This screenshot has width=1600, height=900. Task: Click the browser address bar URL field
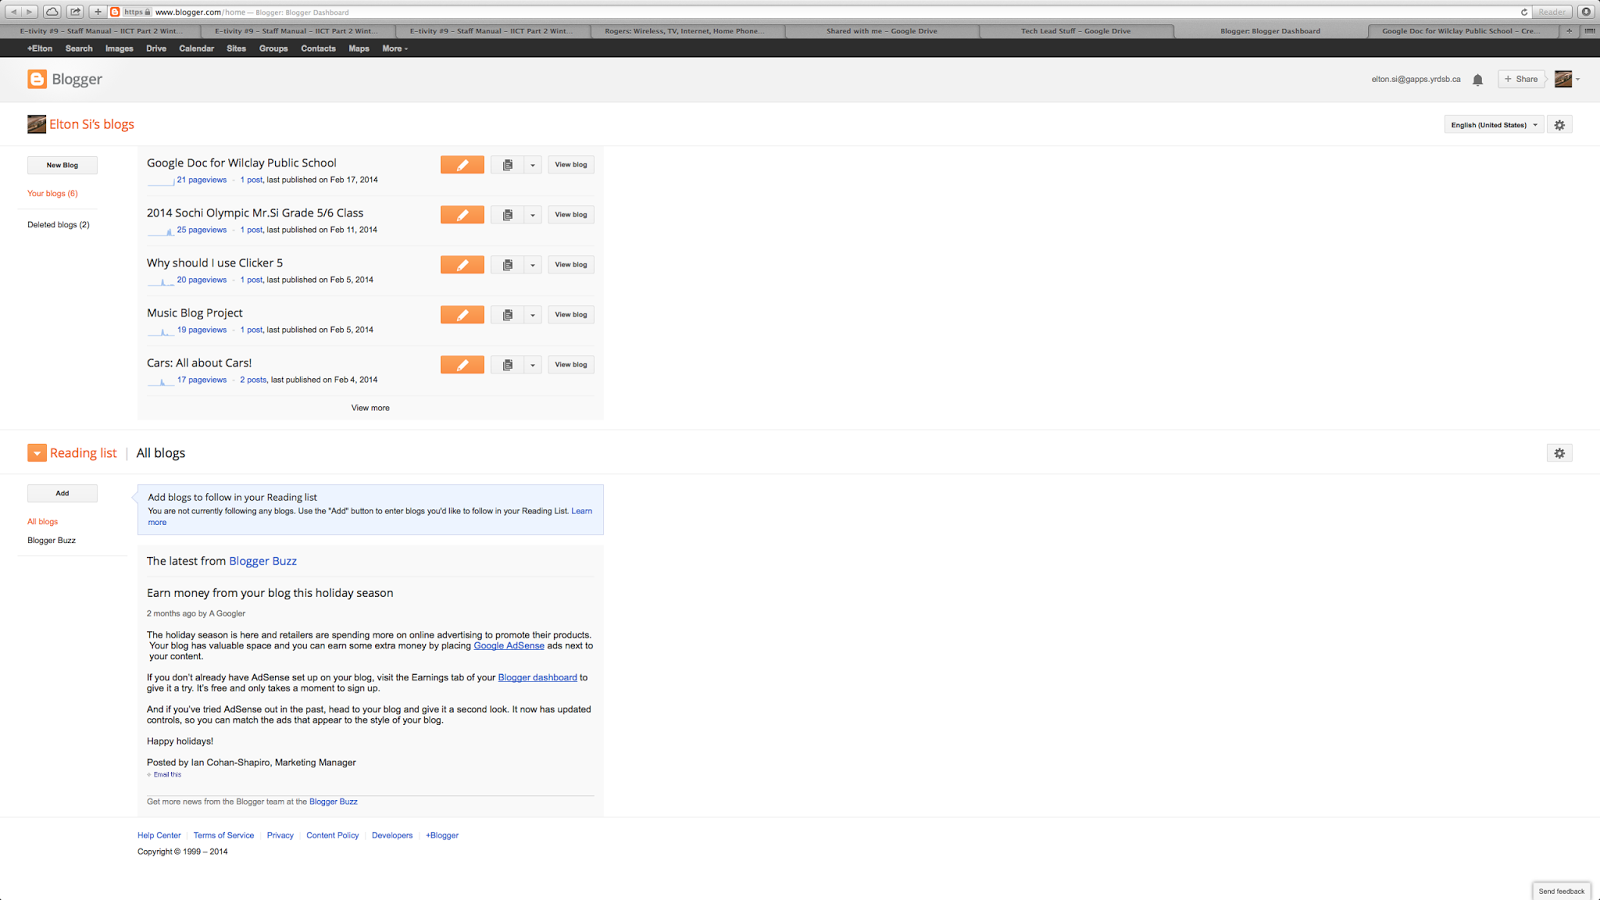(820, 12)
